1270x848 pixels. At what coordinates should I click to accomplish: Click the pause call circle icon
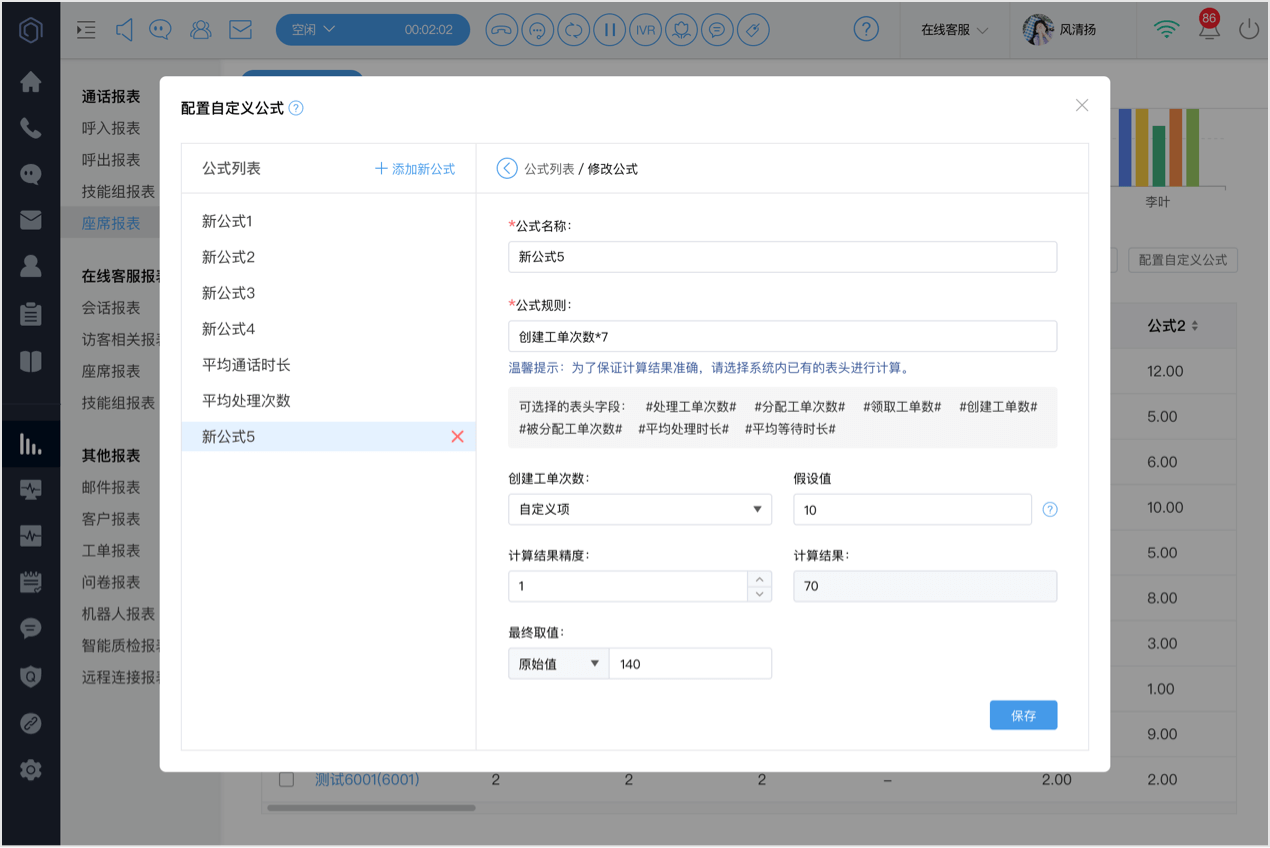(x=608, y=30)
